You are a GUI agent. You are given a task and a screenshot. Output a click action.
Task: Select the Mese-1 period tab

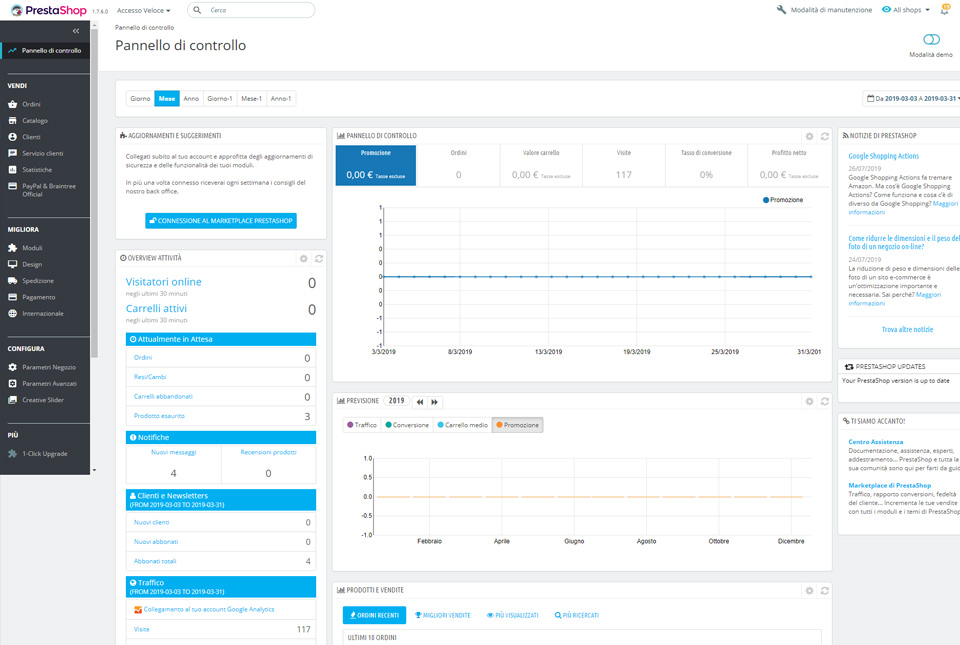(x=252, y=99)
